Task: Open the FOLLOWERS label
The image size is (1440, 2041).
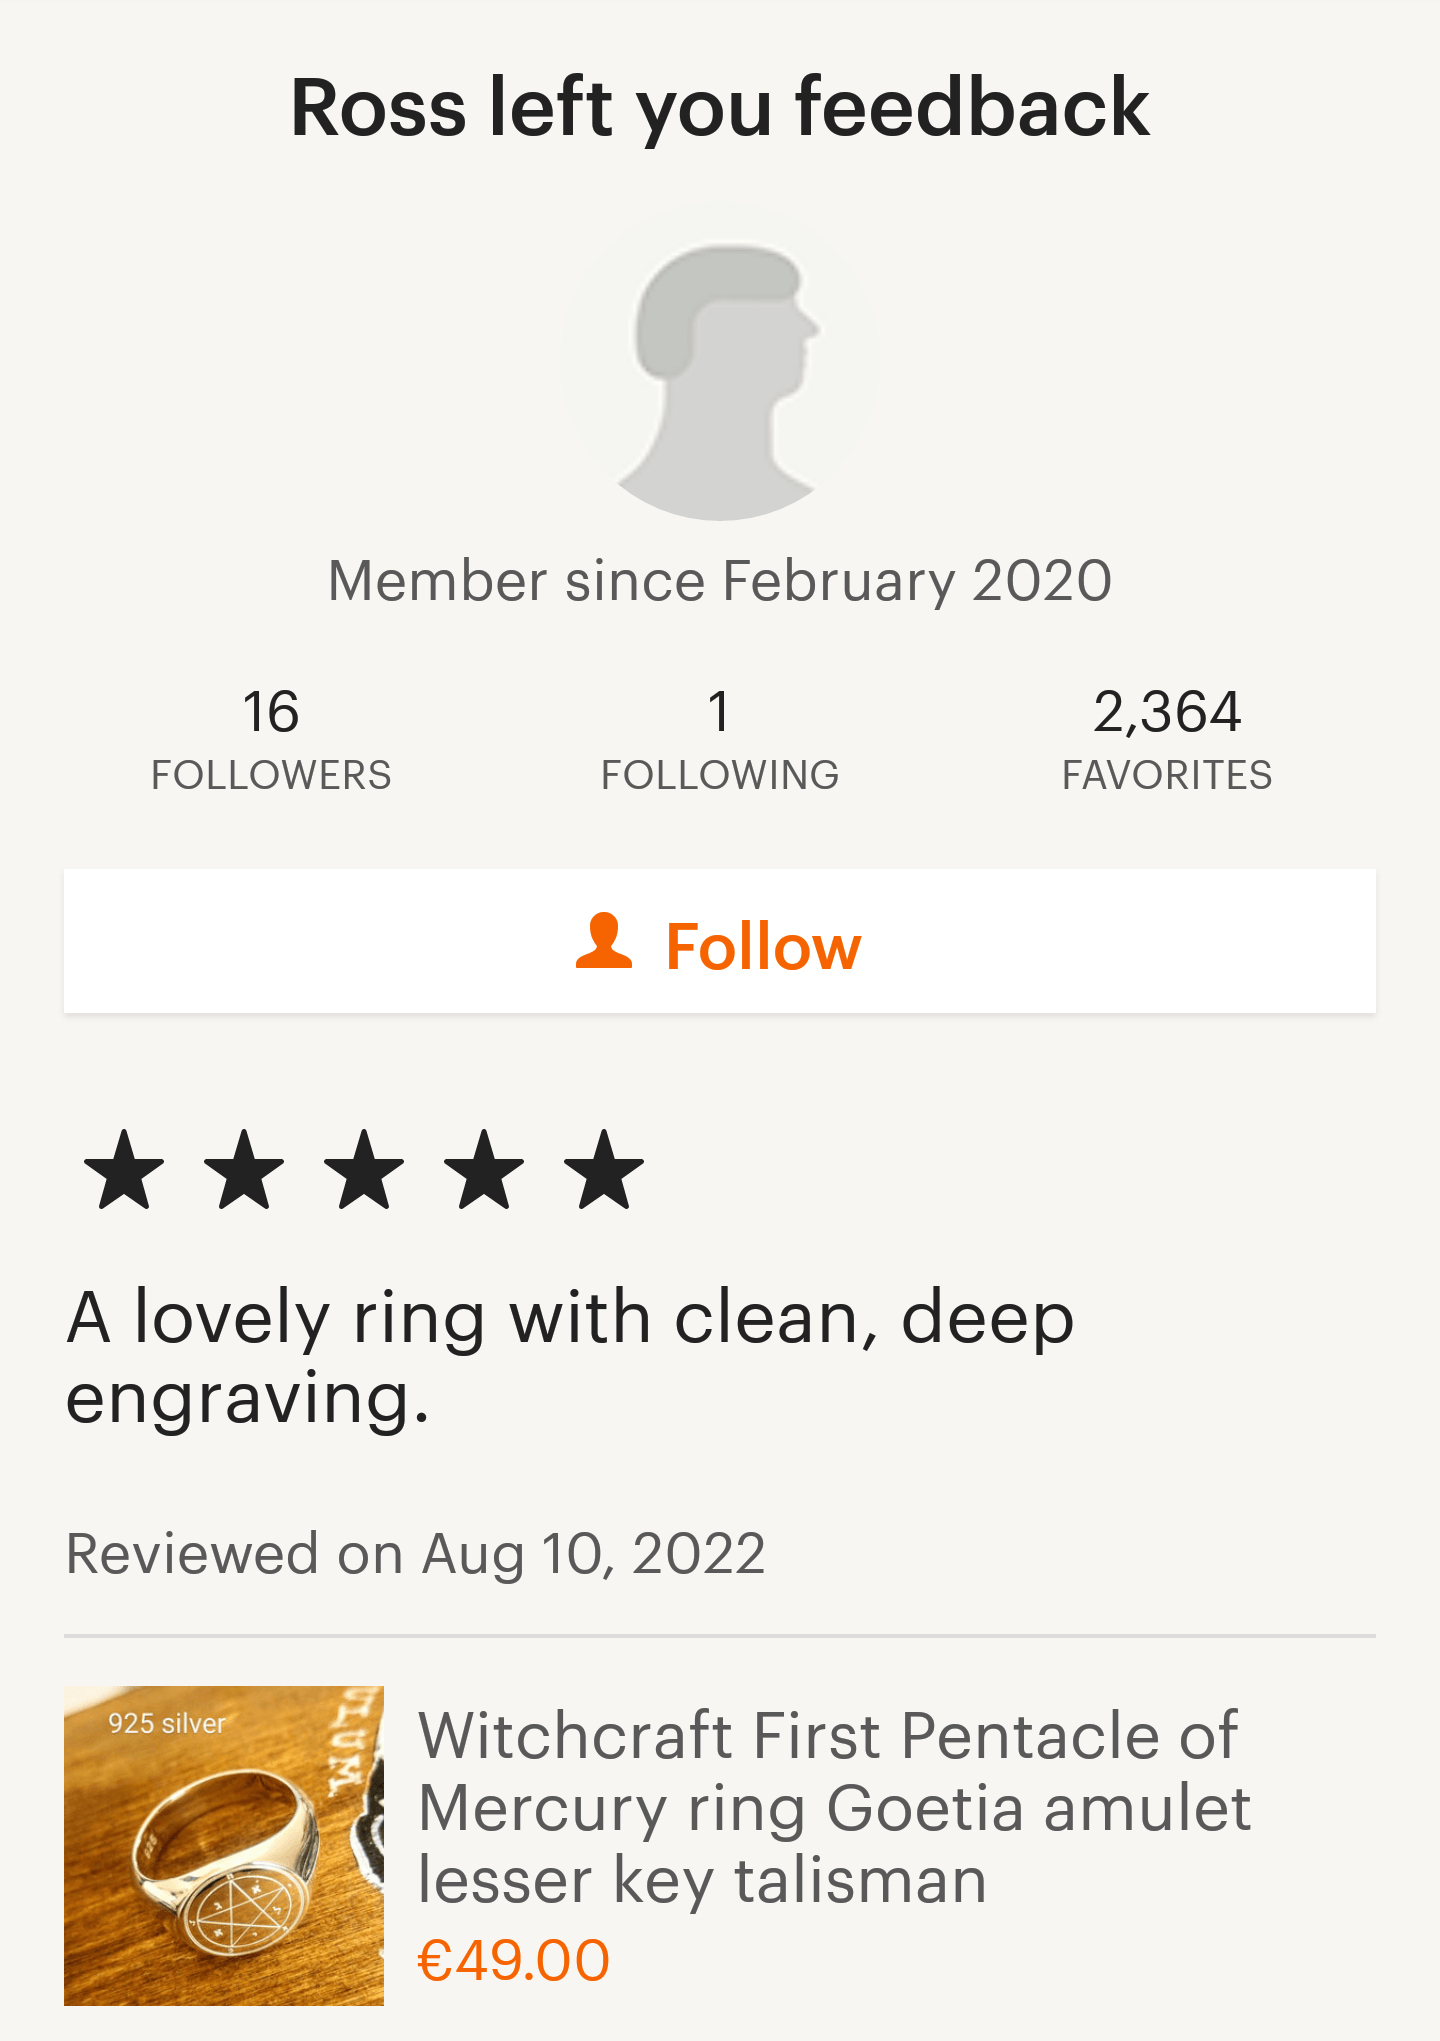Action: pos(271,776)
